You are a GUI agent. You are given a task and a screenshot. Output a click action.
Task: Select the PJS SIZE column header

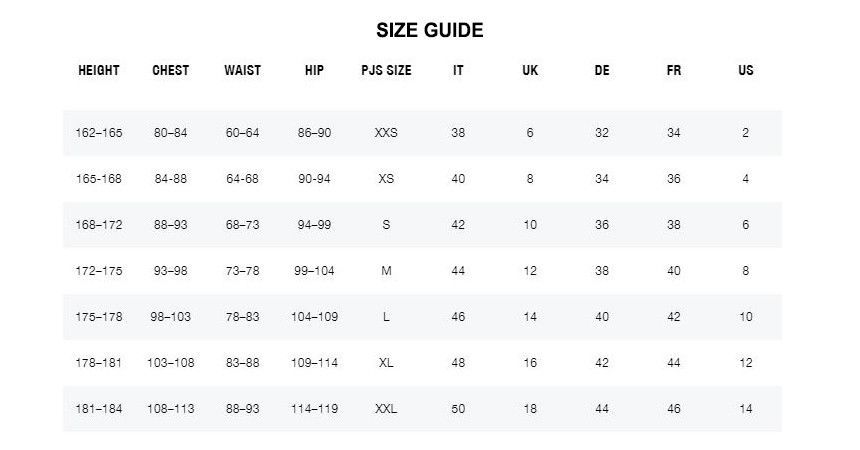[386, 71]
